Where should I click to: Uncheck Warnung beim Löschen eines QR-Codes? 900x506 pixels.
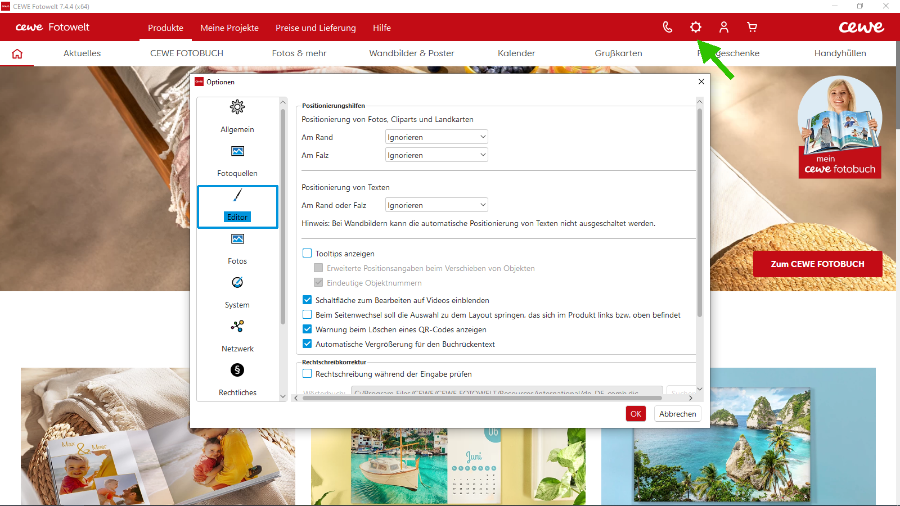(307, 329)
